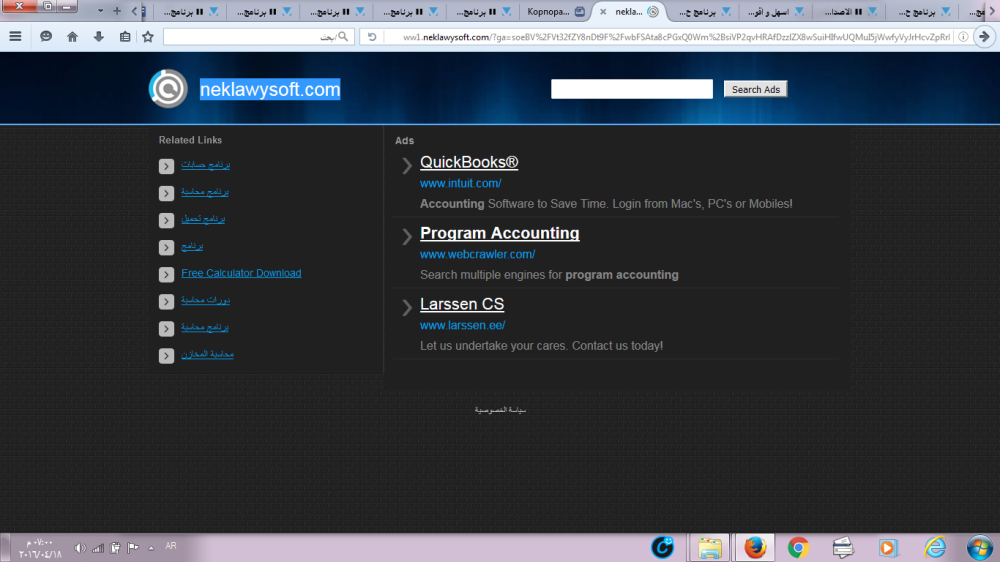Close the active nekla... tab
Viewport: 1000px width, 562px height.
point(603,11)
